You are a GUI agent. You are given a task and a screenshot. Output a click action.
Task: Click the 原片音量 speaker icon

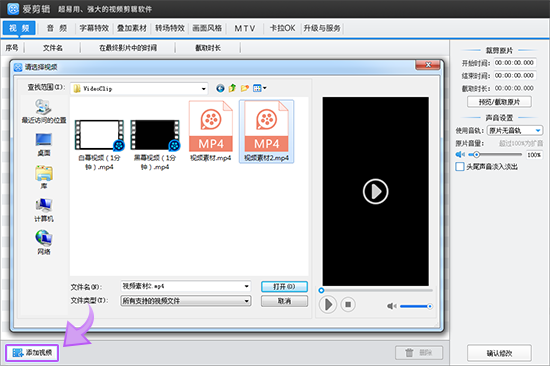[x=460, y=154]
